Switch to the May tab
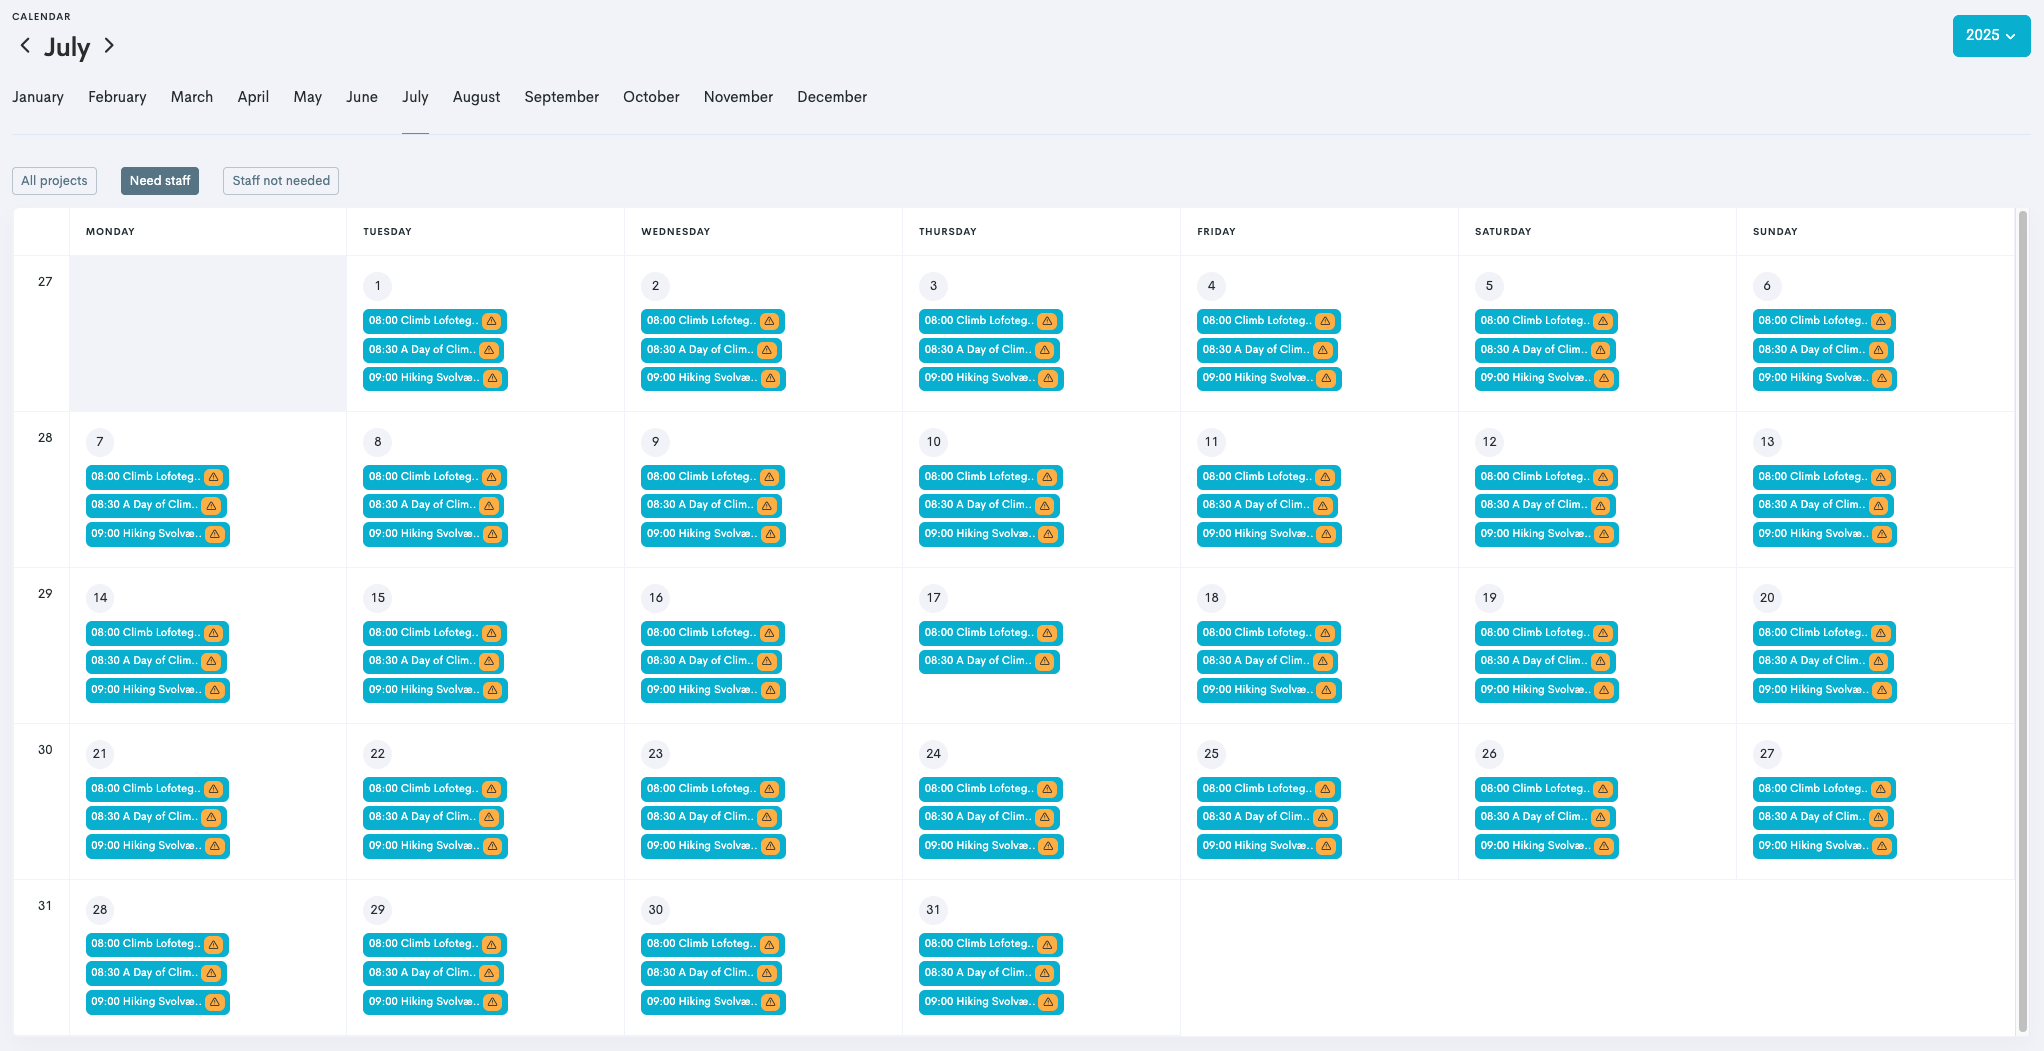The width and height of the screenshot is (2044, 1051). click(x=308, y=97)
